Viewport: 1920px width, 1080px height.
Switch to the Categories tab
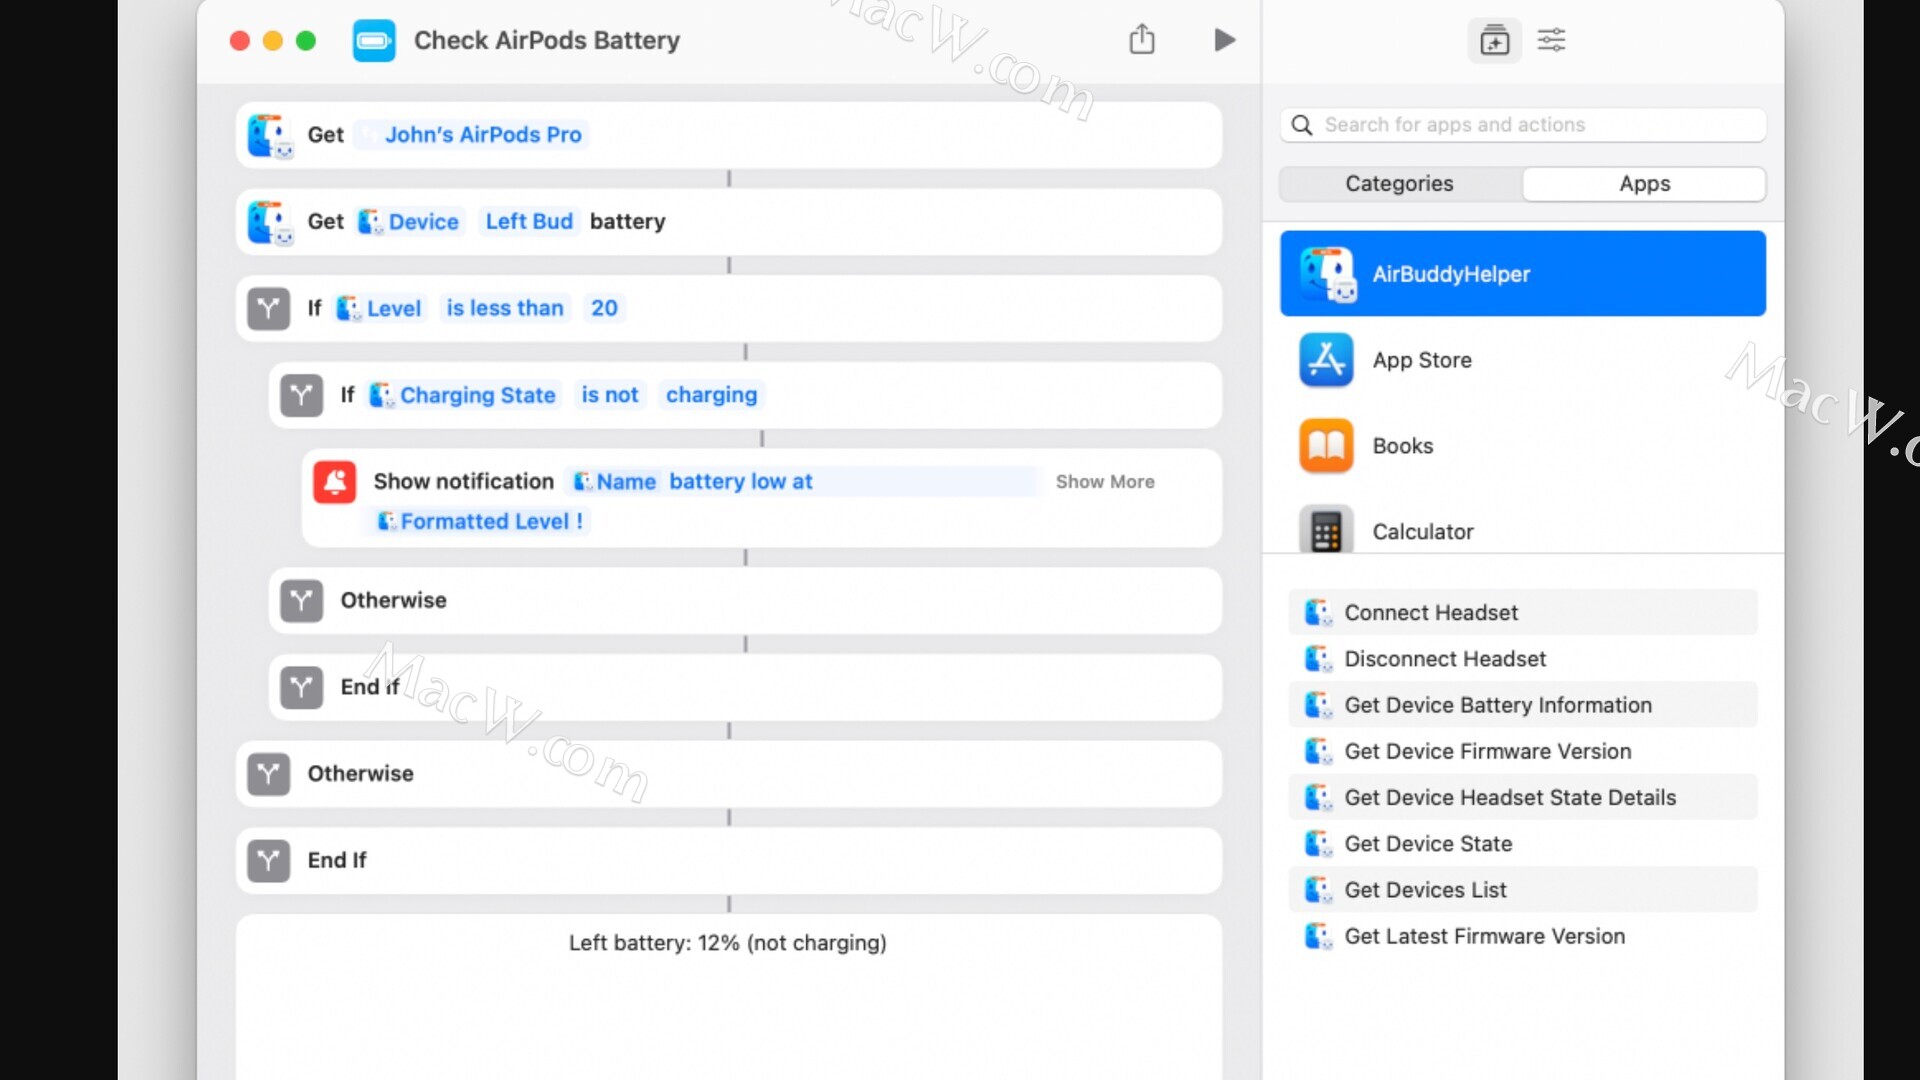pyautogui.click(x=1399, y=183)
